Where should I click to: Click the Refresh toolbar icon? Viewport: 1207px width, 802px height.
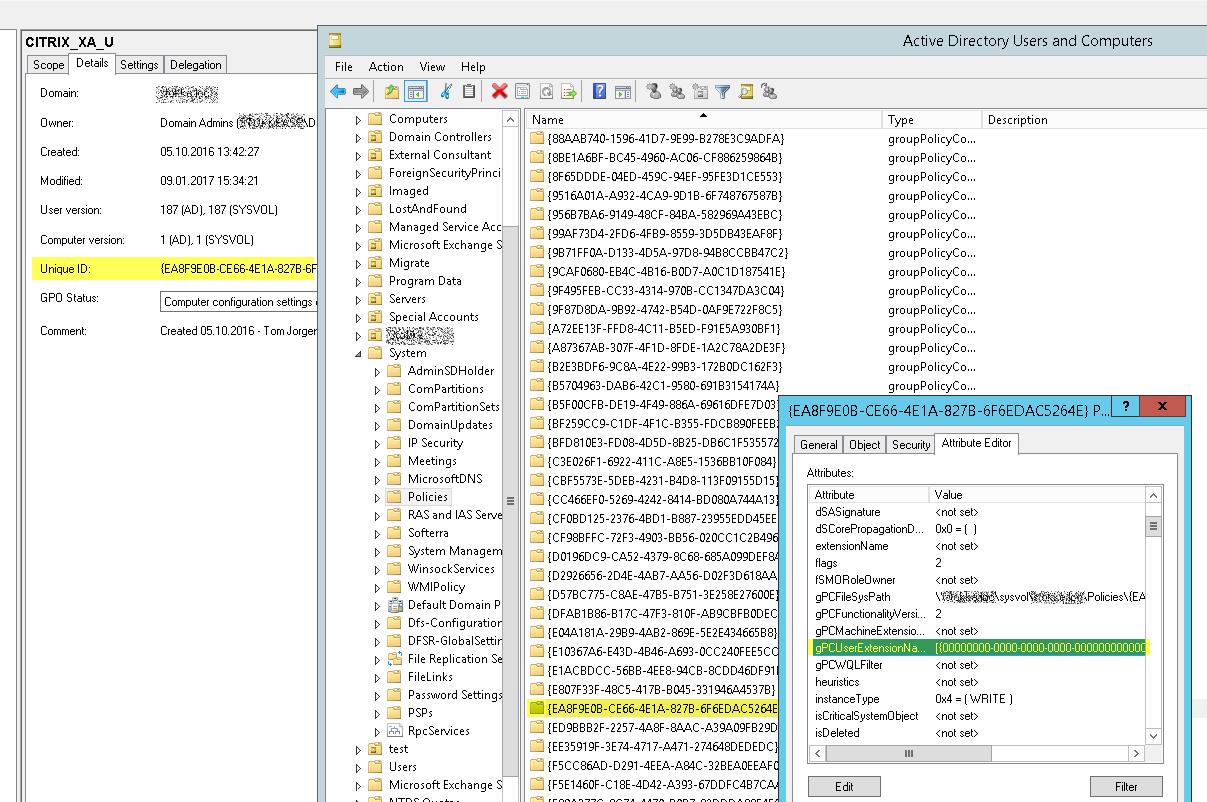pos(545,91)
